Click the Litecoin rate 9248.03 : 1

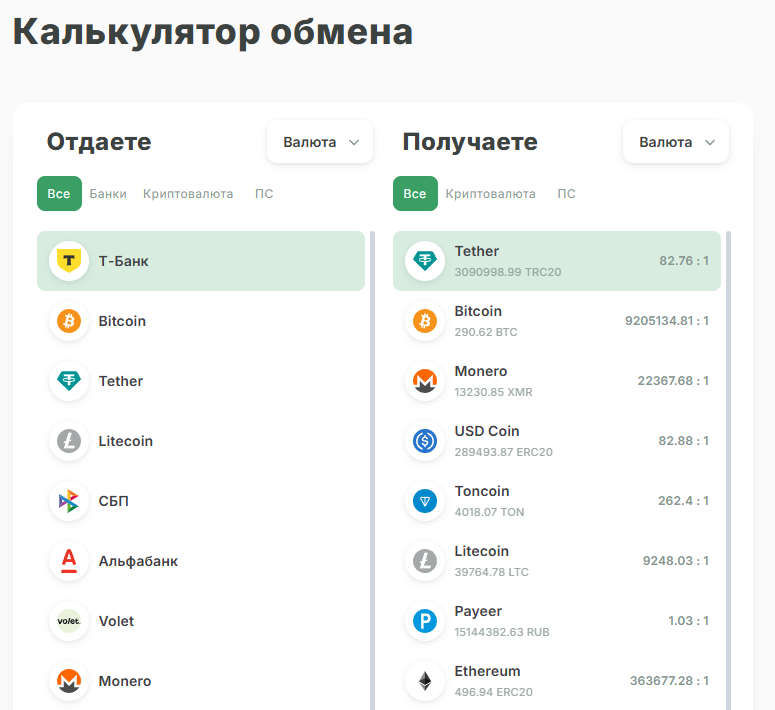676,561
